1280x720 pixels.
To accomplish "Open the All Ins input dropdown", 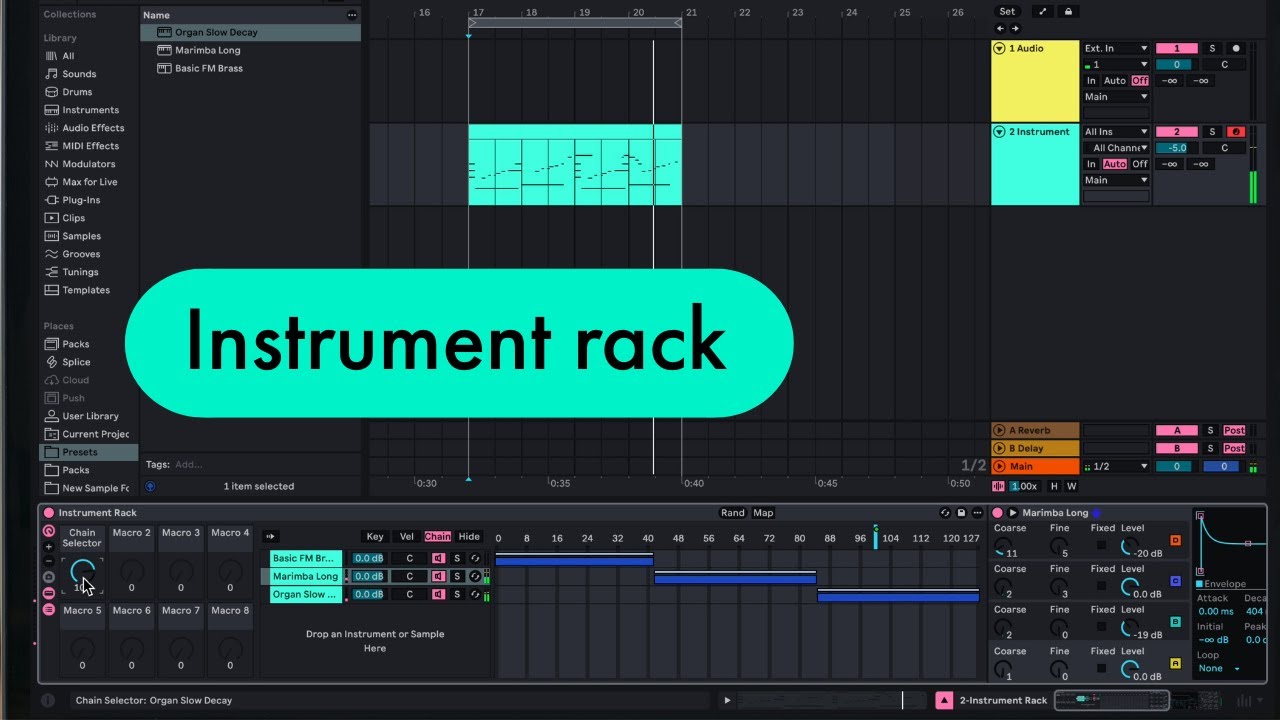I will 1117,132.
